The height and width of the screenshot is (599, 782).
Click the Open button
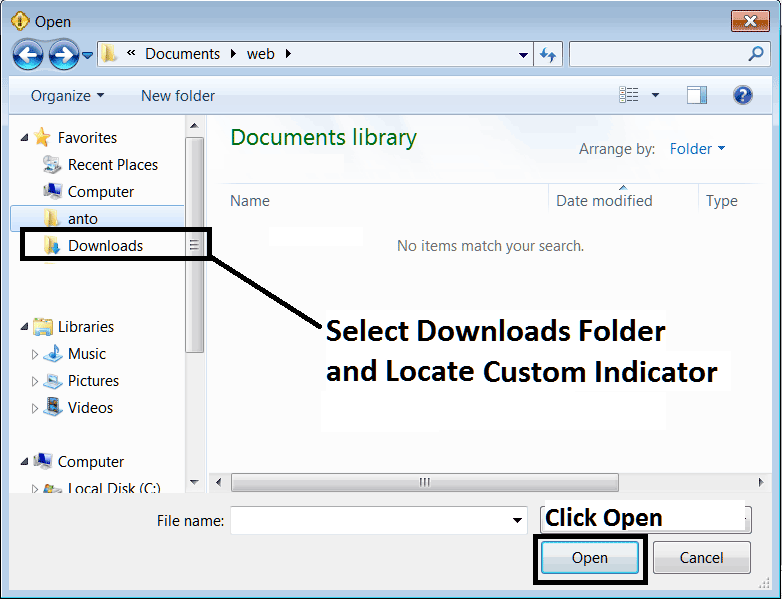(589, 558)
